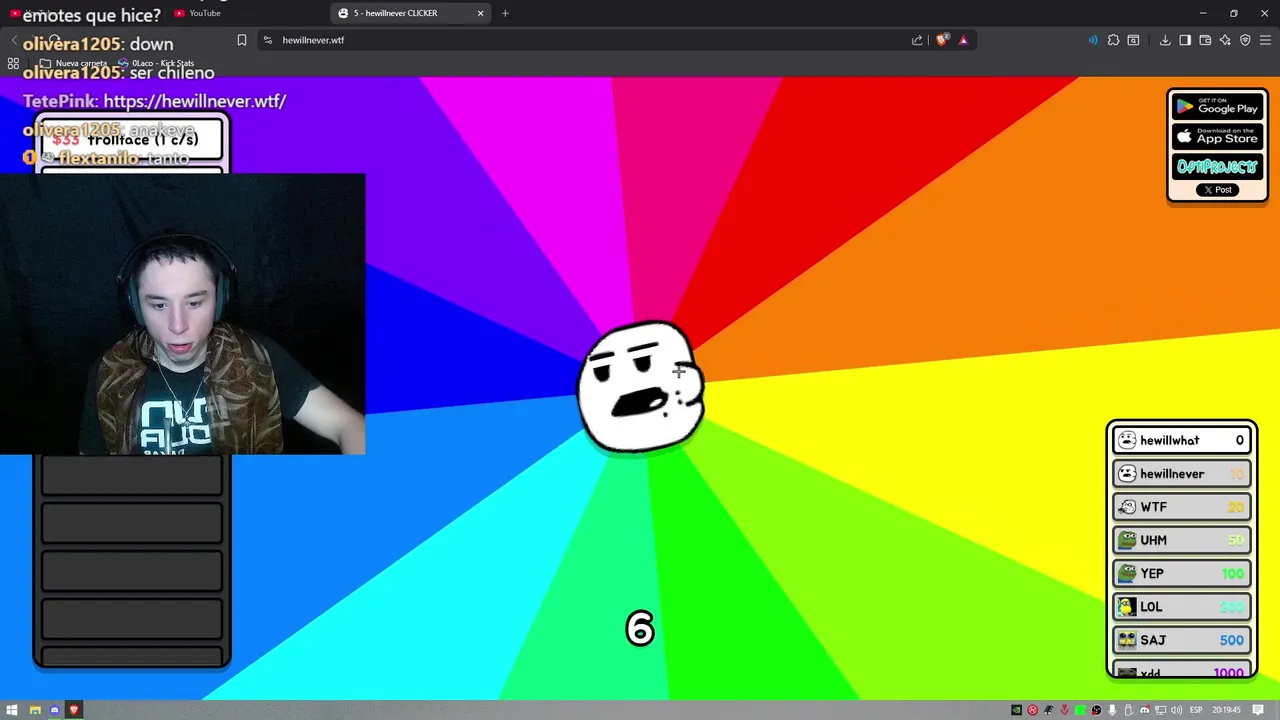Open the apps grid icon in bookmarks bar
Viewport: 1280px width, 720px height.
13,63
